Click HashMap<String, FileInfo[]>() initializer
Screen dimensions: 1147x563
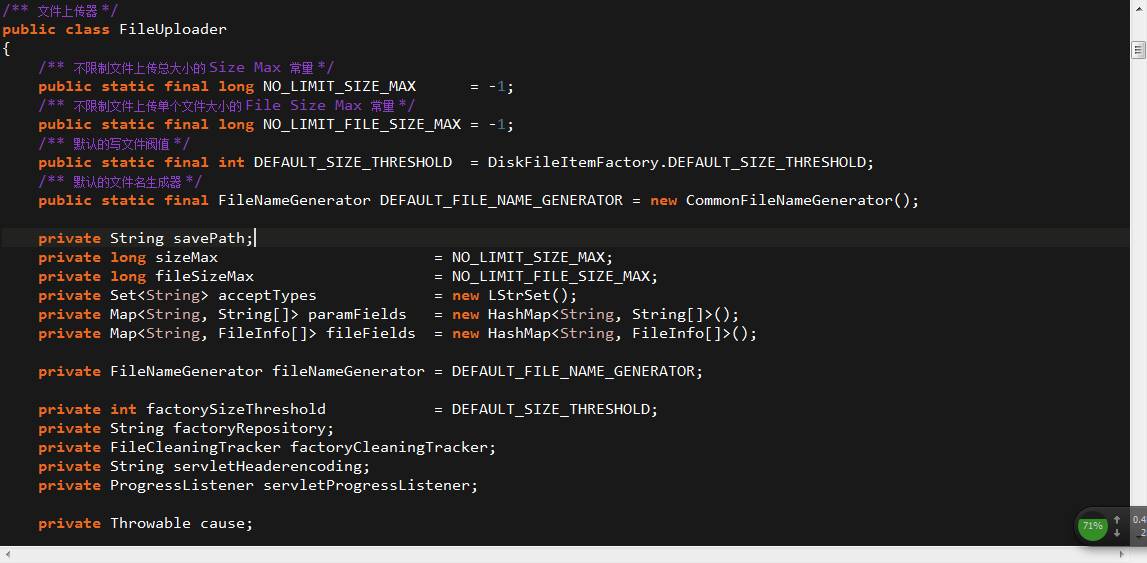(x=618, y=333)
